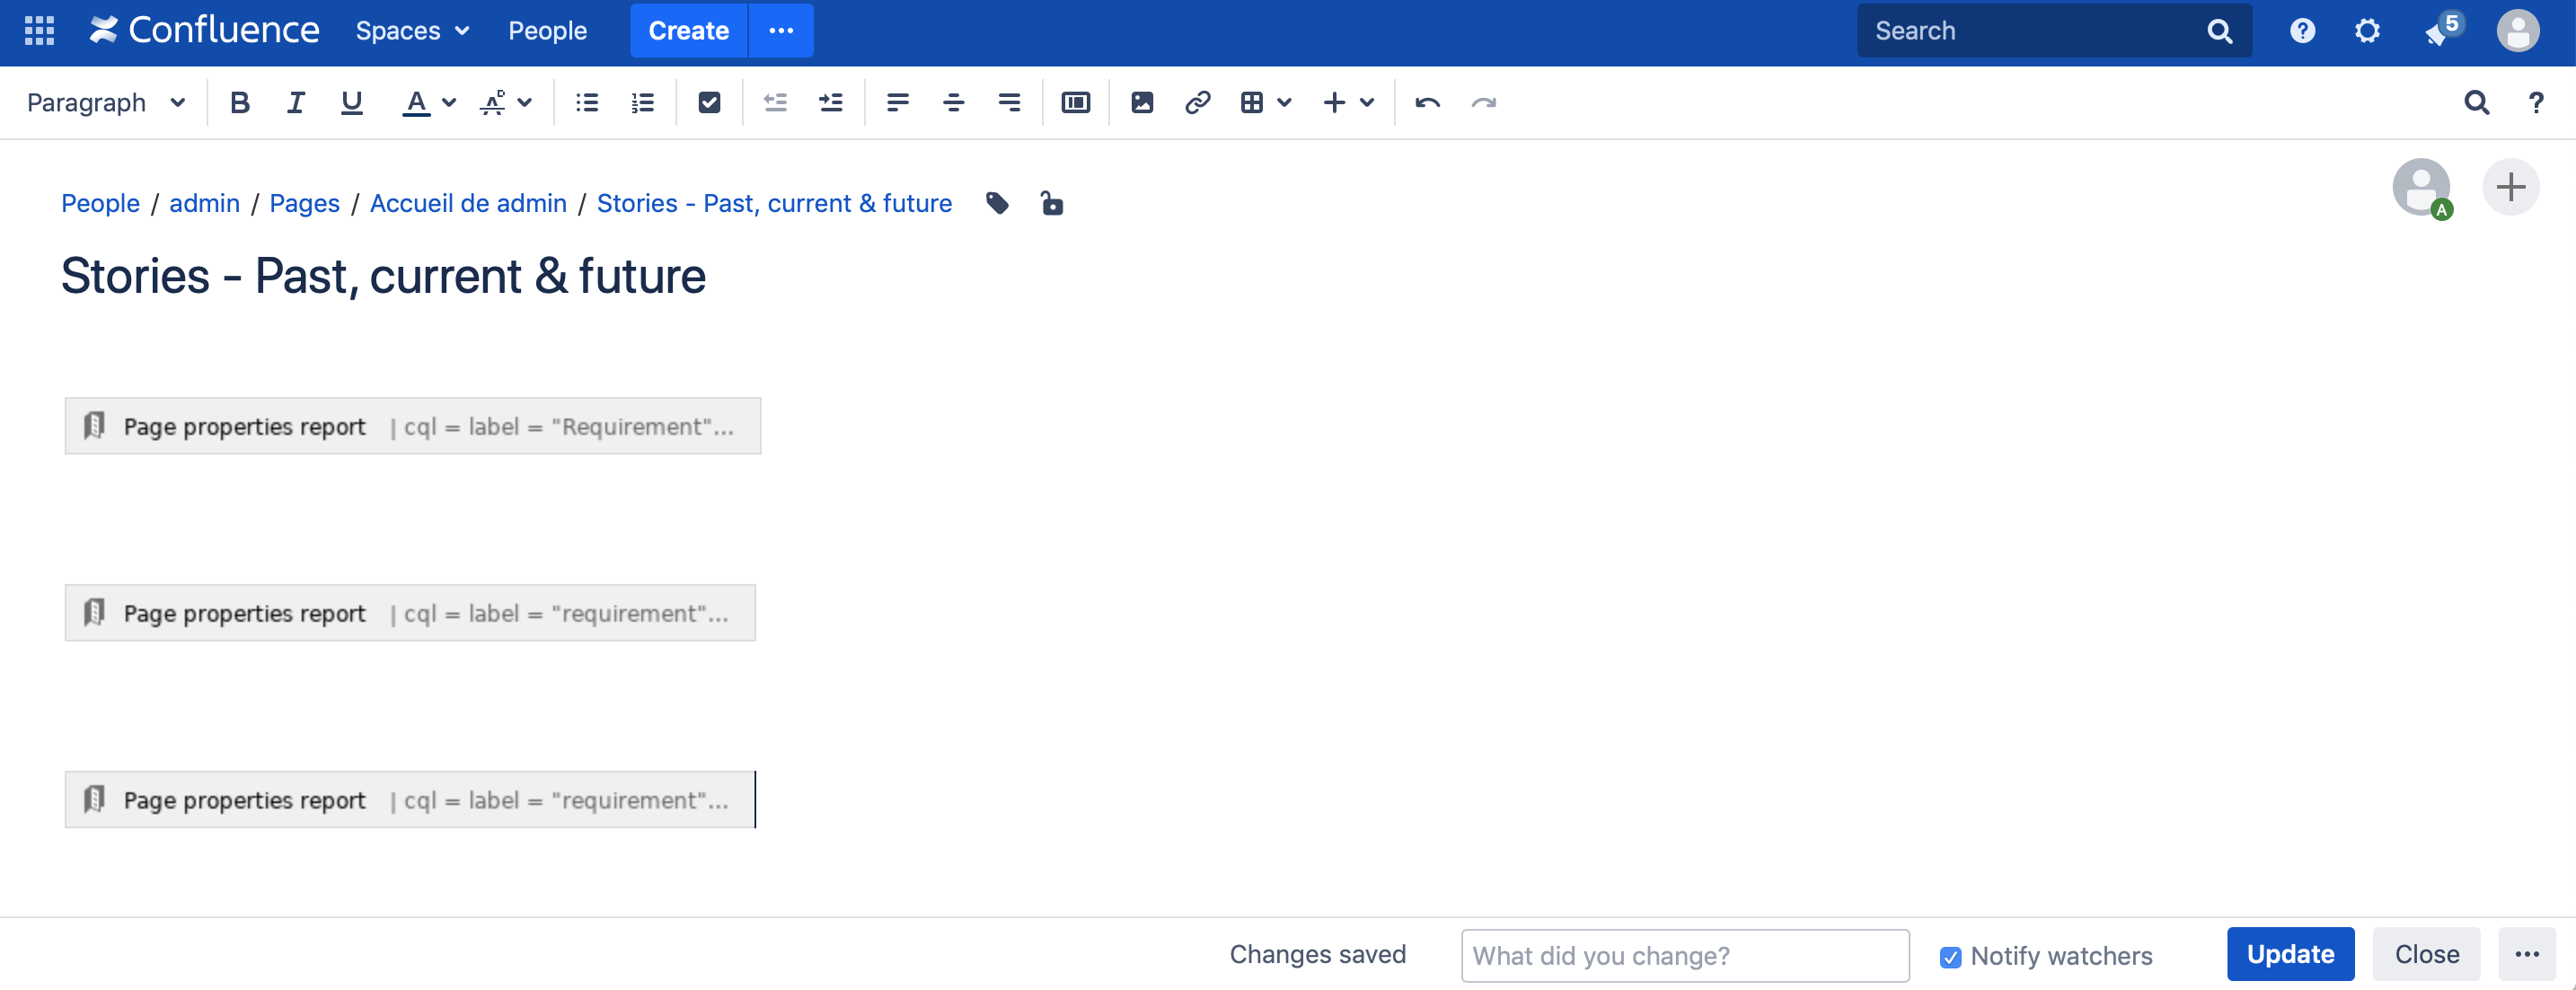The height and width of the screenshot is (990, 2576).
Task: Insert an image into the page
Action: (1141, 102)
